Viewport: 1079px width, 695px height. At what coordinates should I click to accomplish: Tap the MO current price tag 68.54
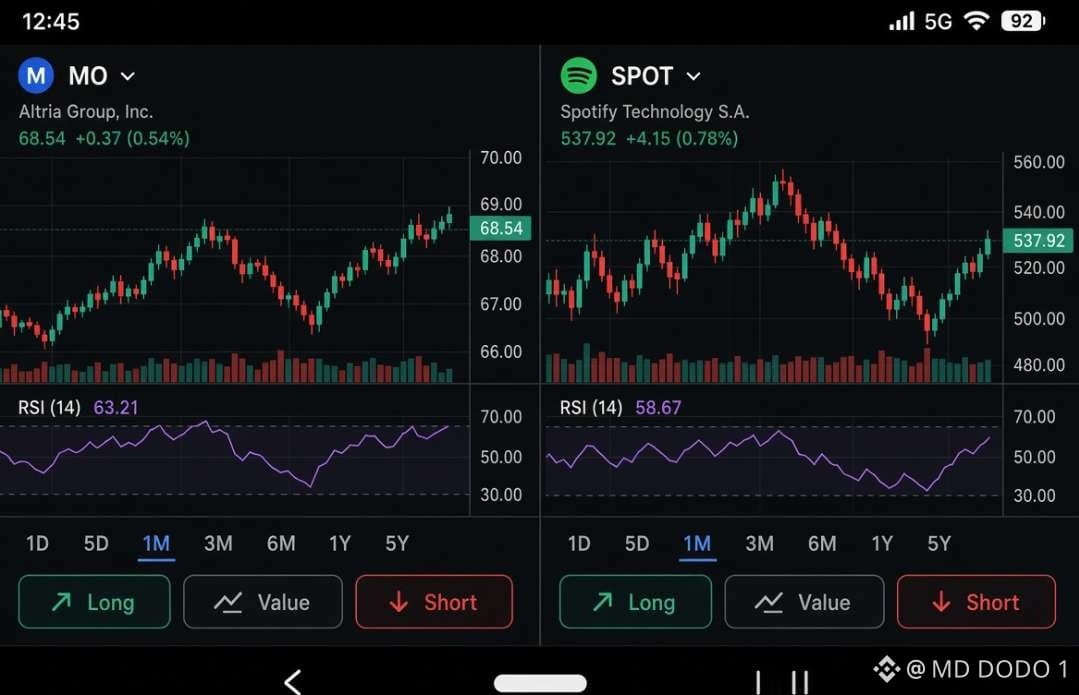coord(500,228)
